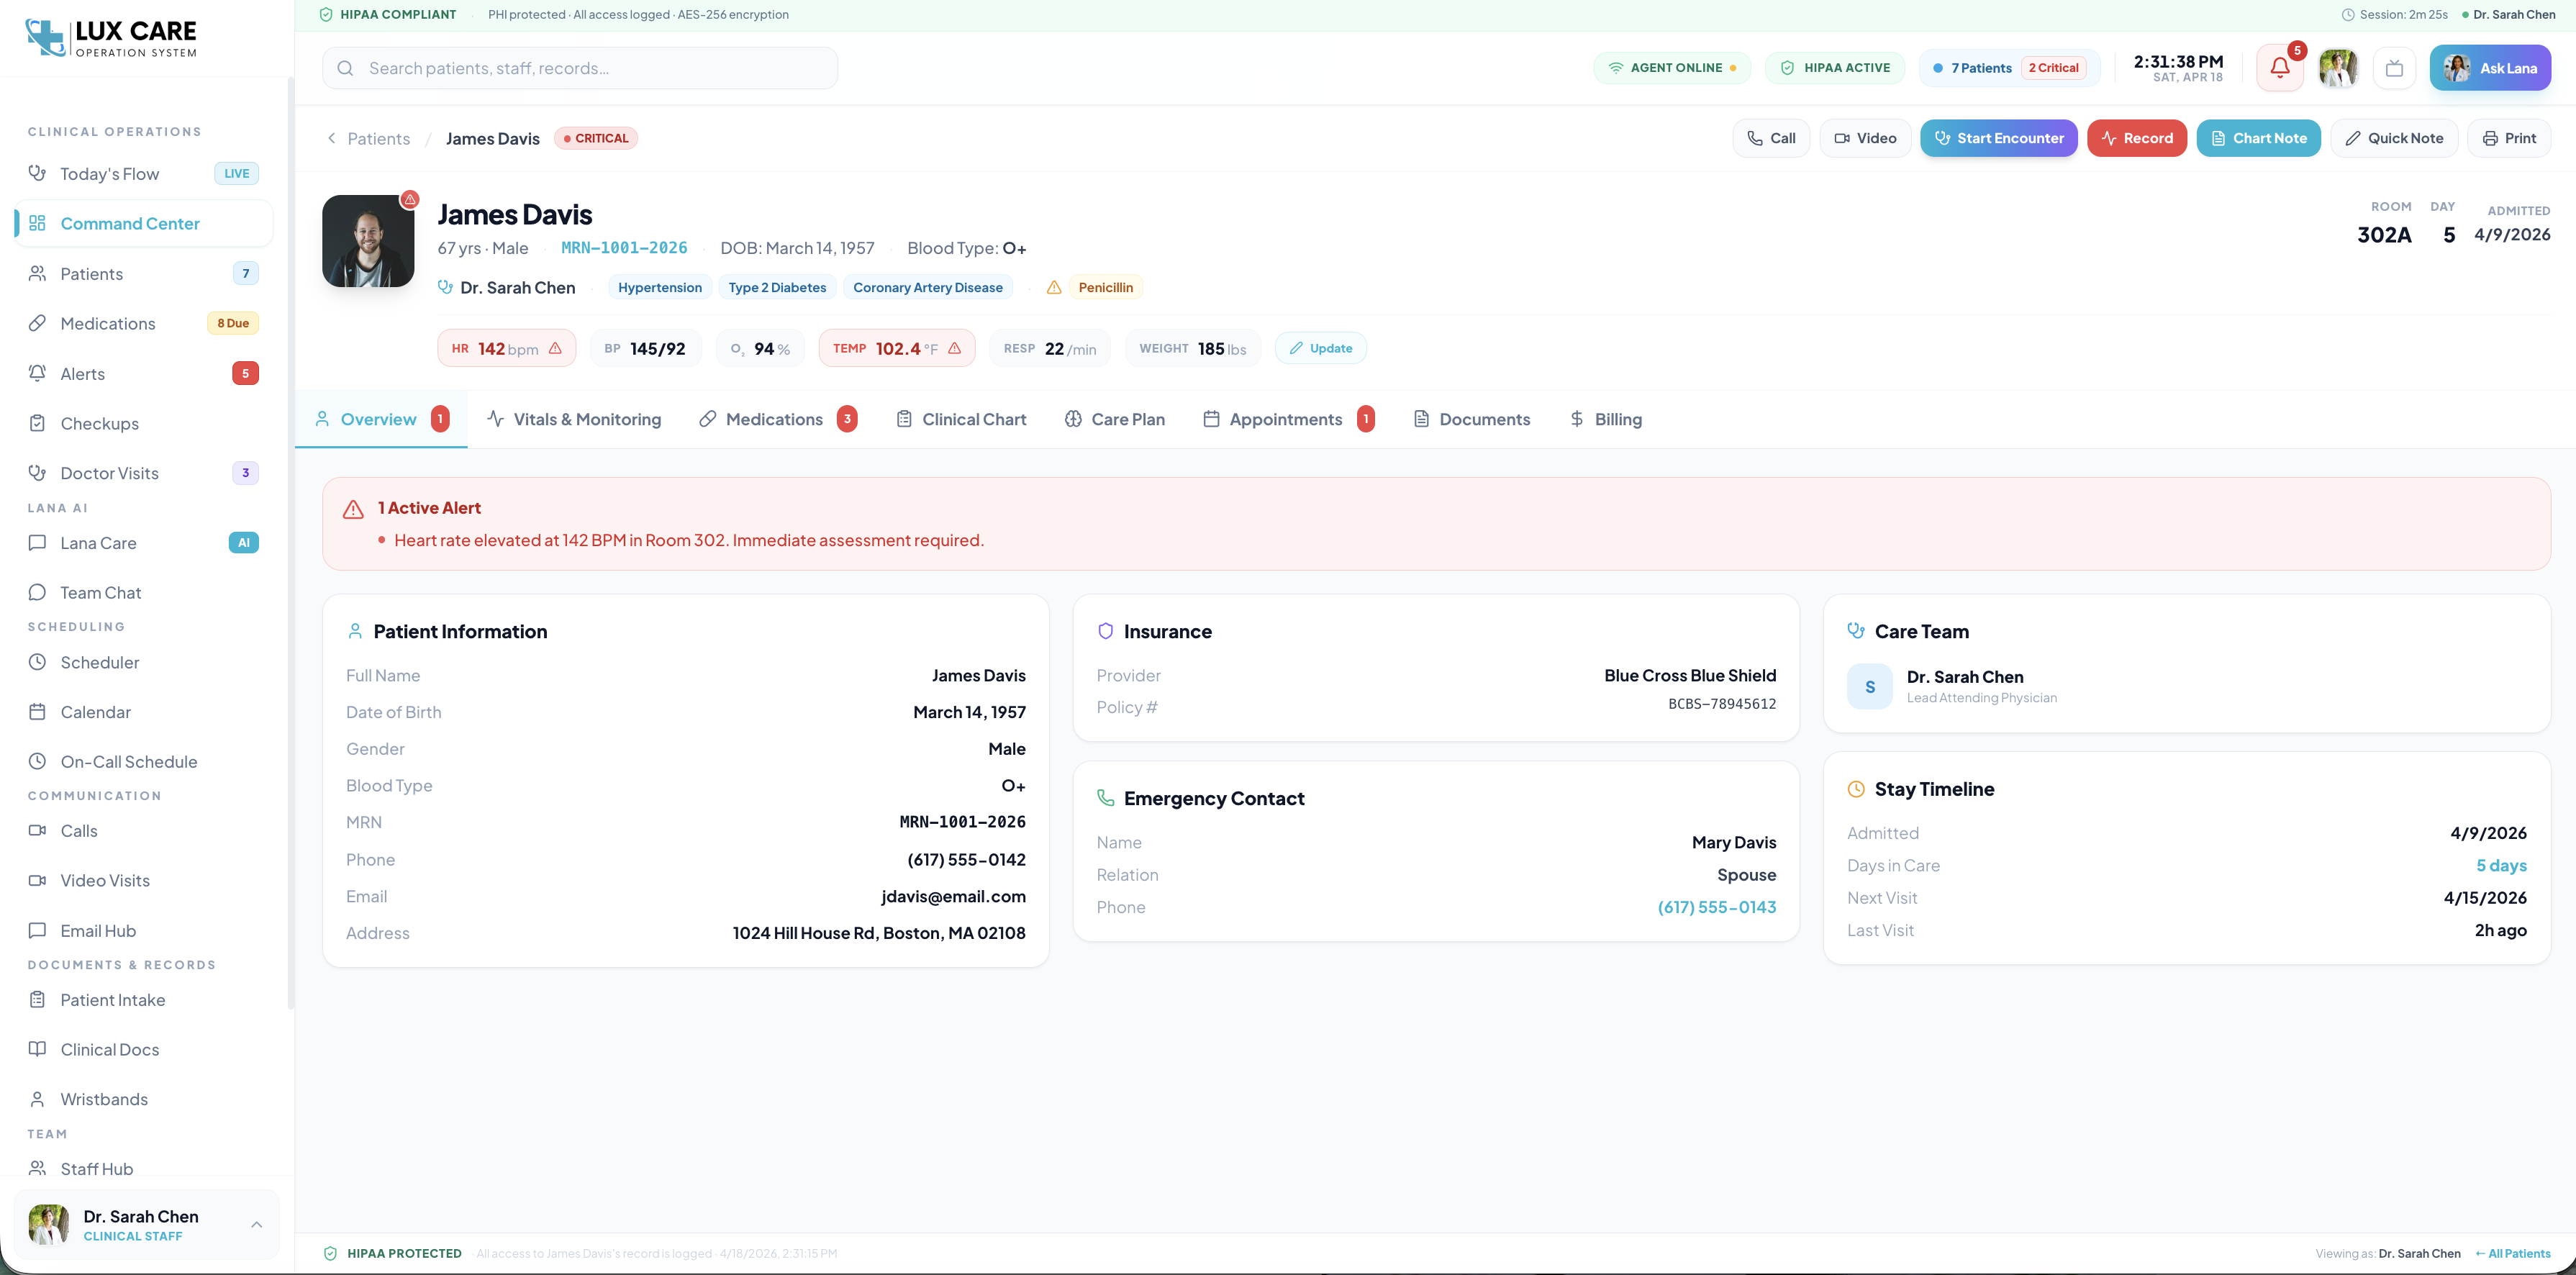Image resolution: width=2576 pixels, height=1275 pixels.
Task: Open Patient Intake in sidebar
Action: click(x=144, y=1000)
